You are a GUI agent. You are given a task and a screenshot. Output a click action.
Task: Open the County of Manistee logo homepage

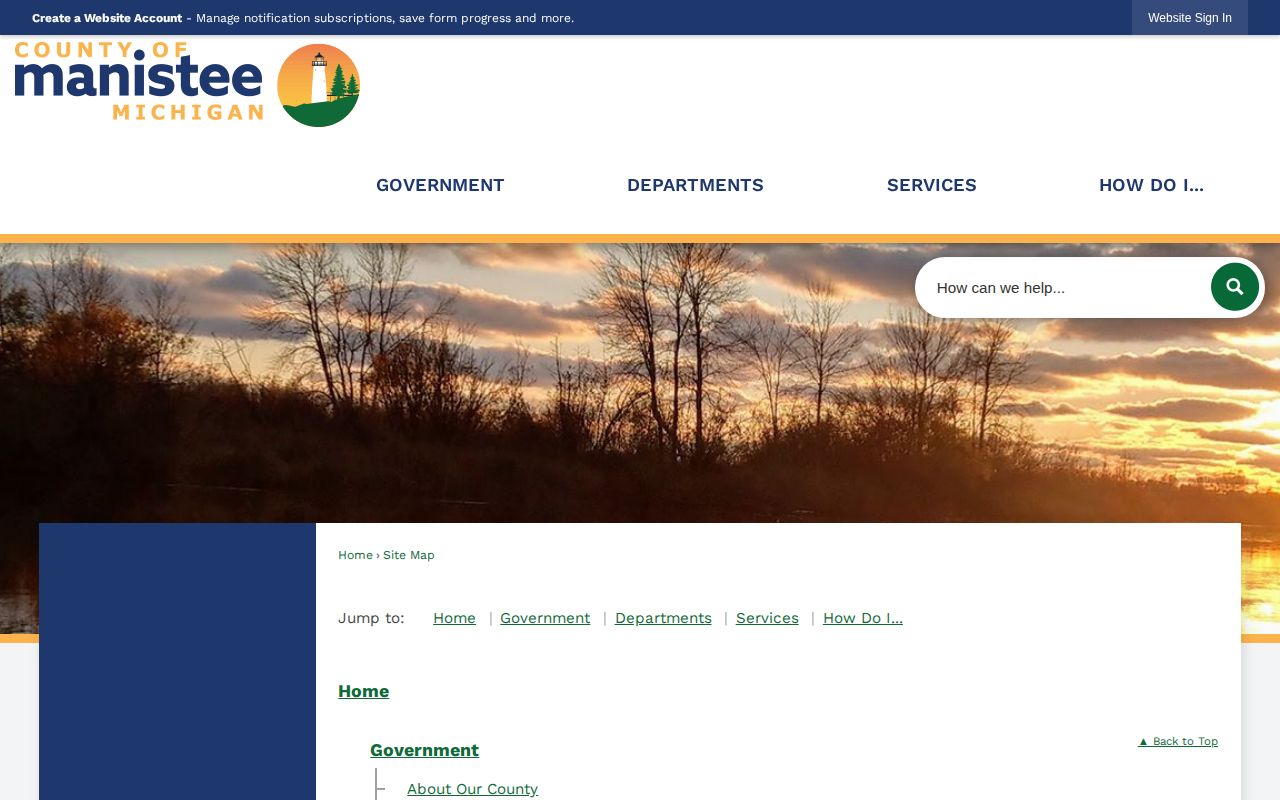pos(187,84)
